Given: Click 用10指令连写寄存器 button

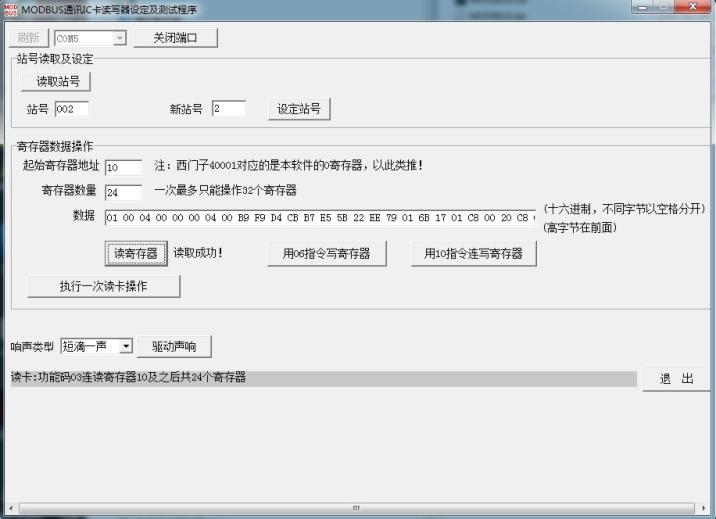Looking at the screenshot, I should [473, 254].
